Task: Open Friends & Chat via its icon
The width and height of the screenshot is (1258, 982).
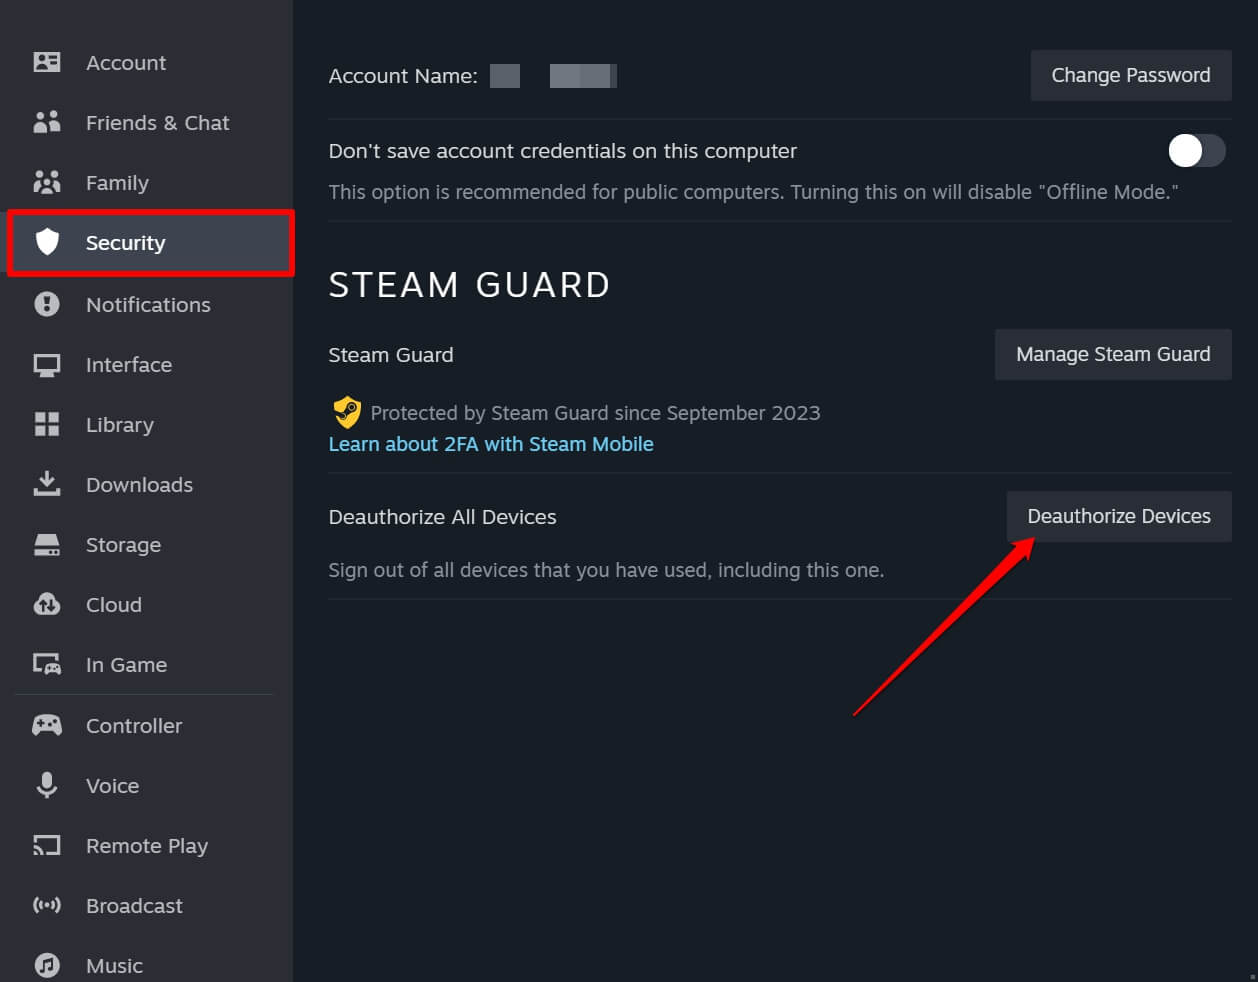Action: coord(46,122)
